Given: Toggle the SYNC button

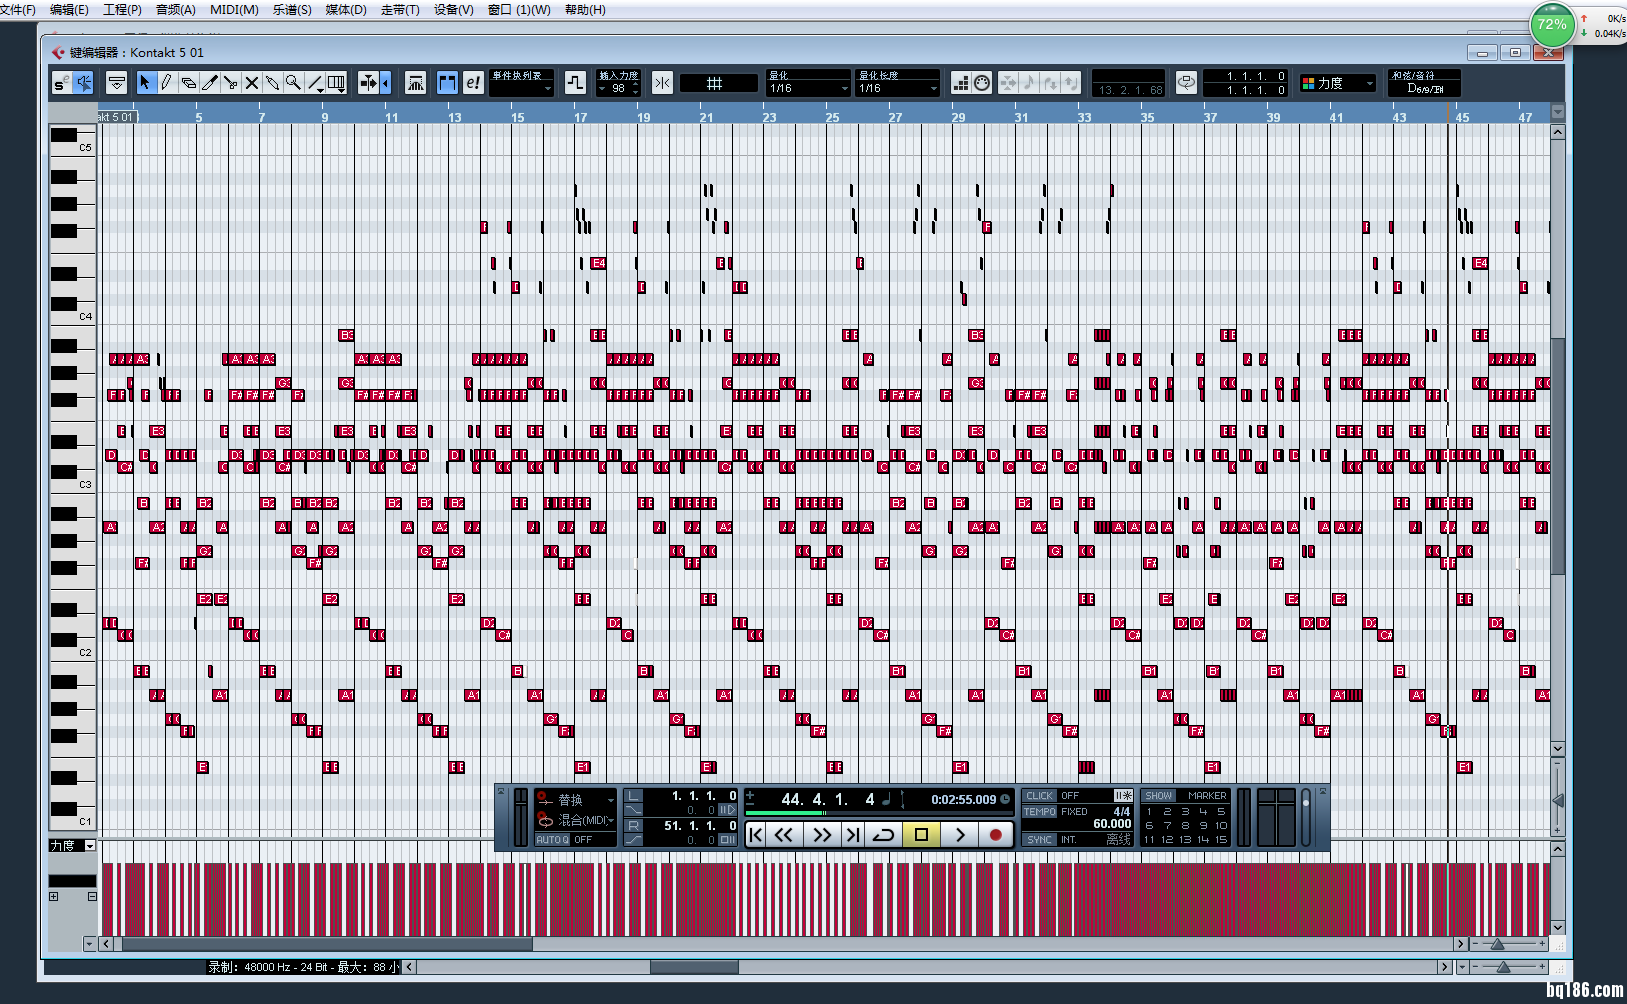Looking at the screenshot, I should (x=1039, y=840).
